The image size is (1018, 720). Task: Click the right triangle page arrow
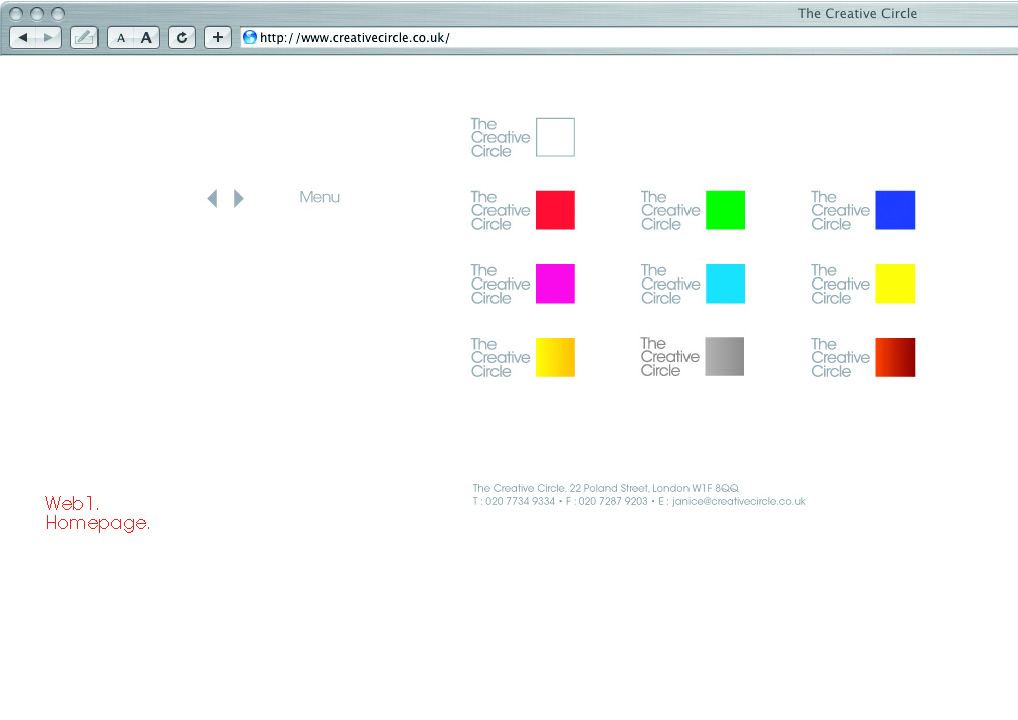click(x=239, y=198)
